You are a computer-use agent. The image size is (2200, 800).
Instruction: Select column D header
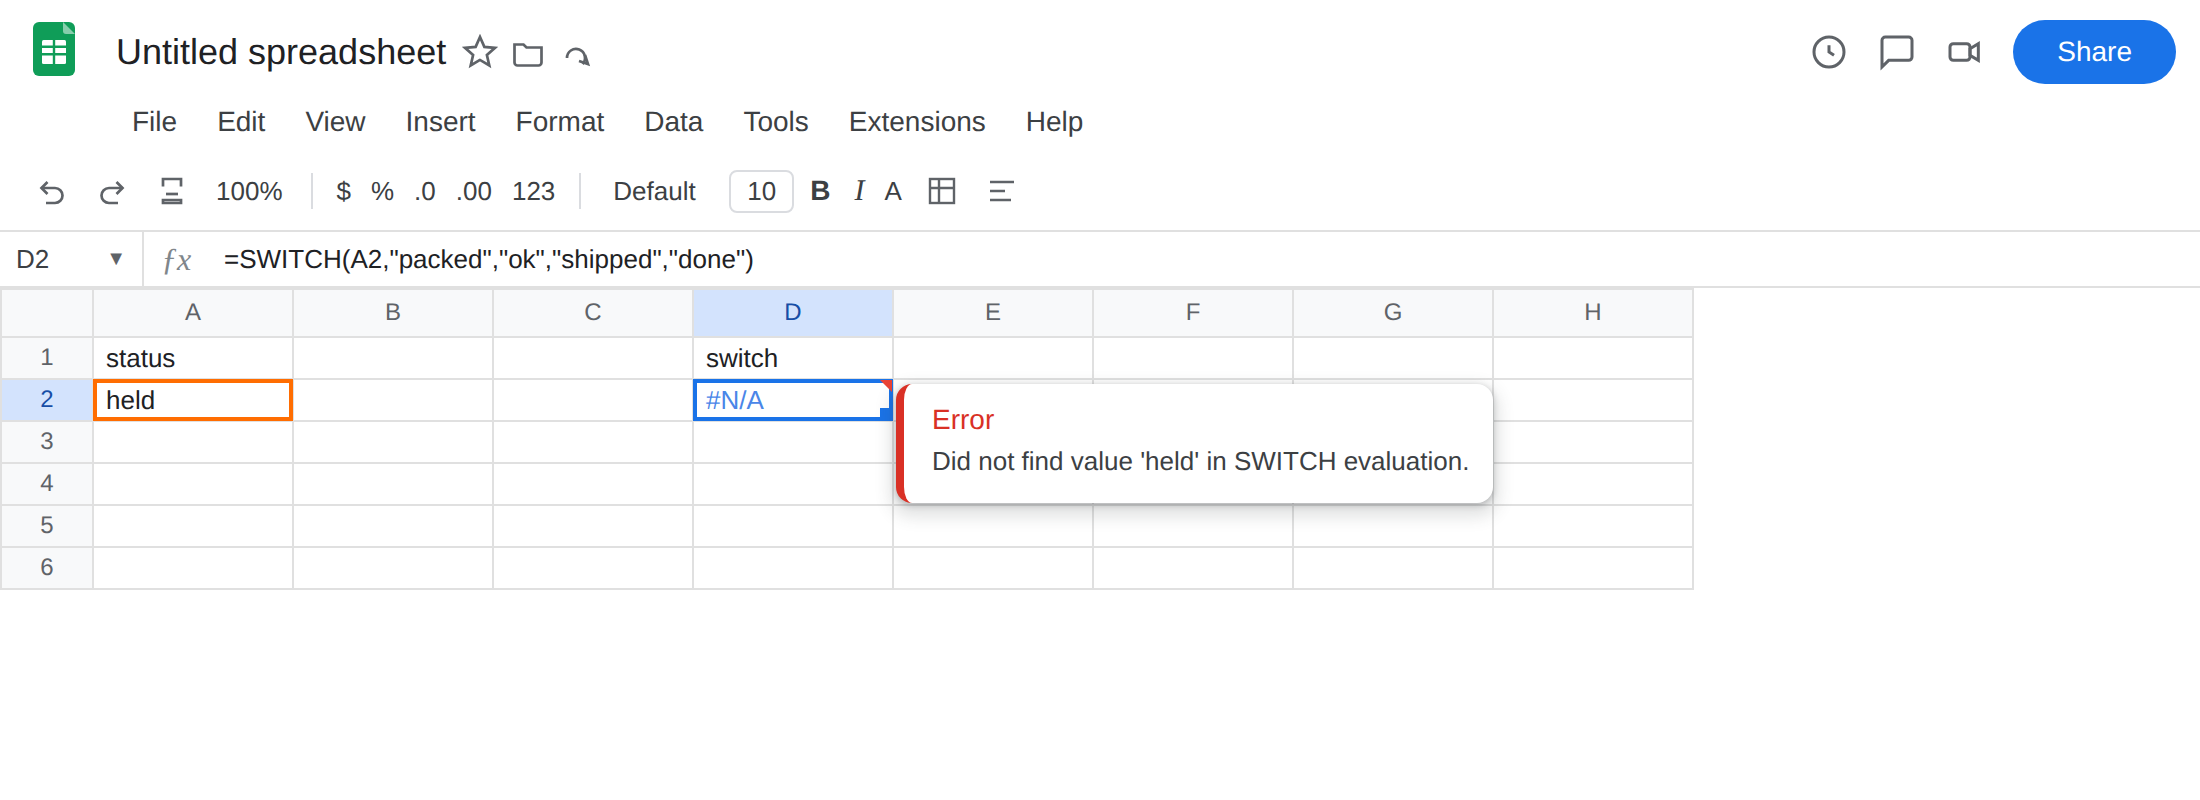(x=793, y=312)
